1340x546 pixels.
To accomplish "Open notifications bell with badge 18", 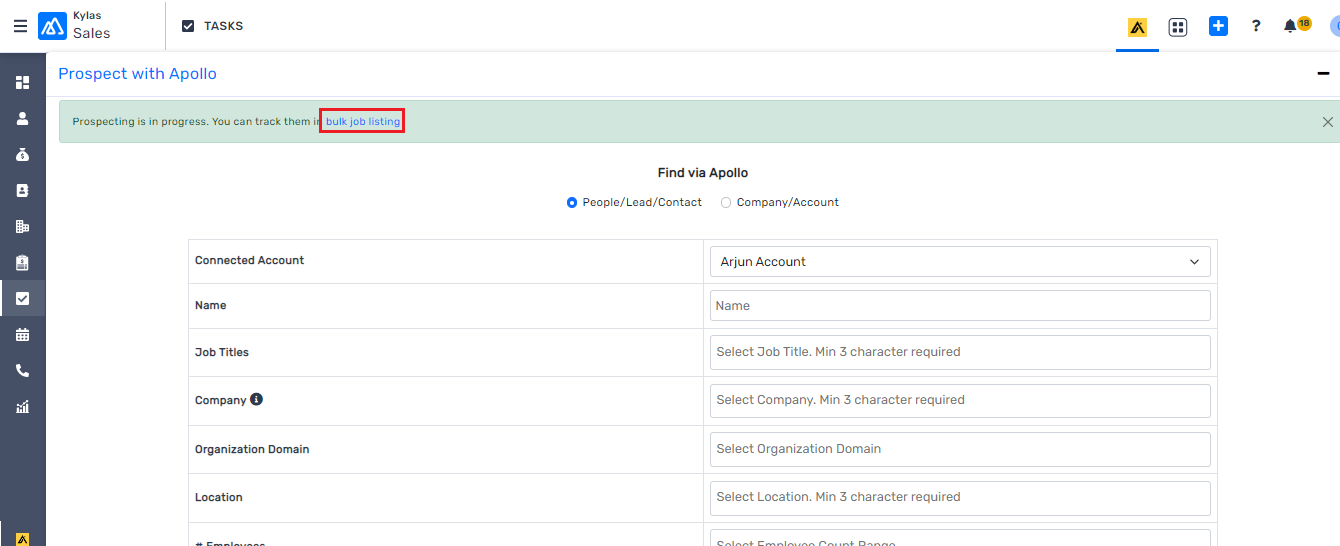I will coord(1296,25).
